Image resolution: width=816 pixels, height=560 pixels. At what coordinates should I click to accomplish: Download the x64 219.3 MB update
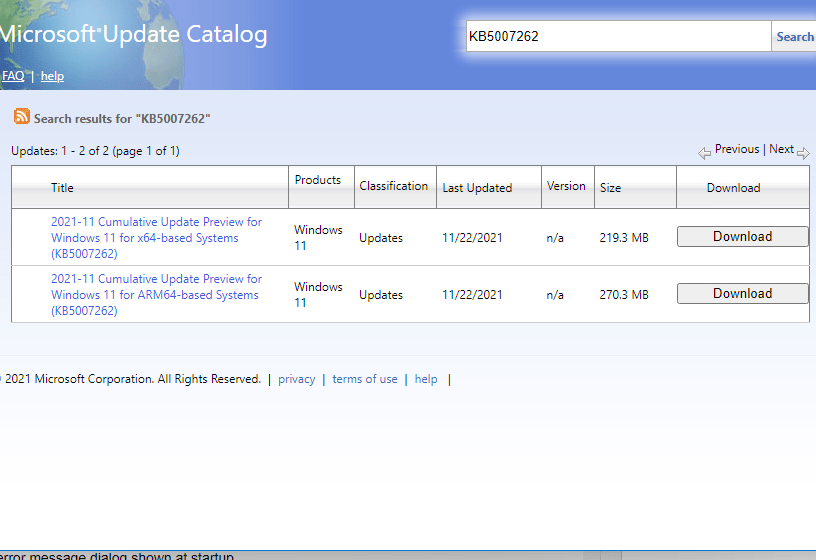pyautogui.click(x=743, y=236)
